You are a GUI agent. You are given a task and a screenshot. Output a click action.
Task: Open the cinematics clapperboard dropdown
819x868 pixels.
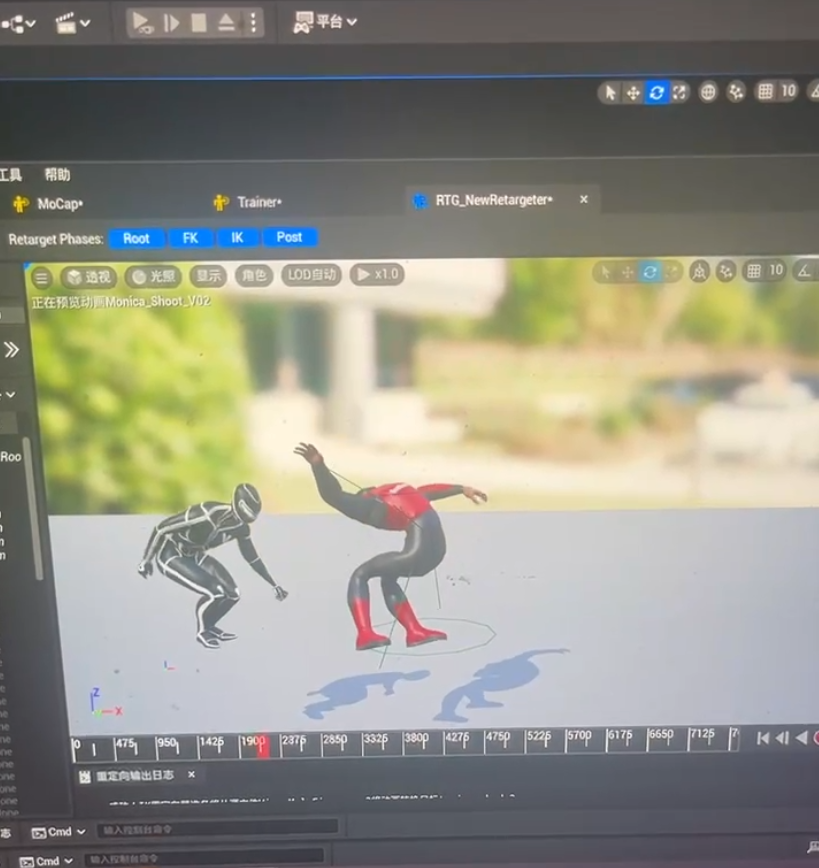coord(72,24)
